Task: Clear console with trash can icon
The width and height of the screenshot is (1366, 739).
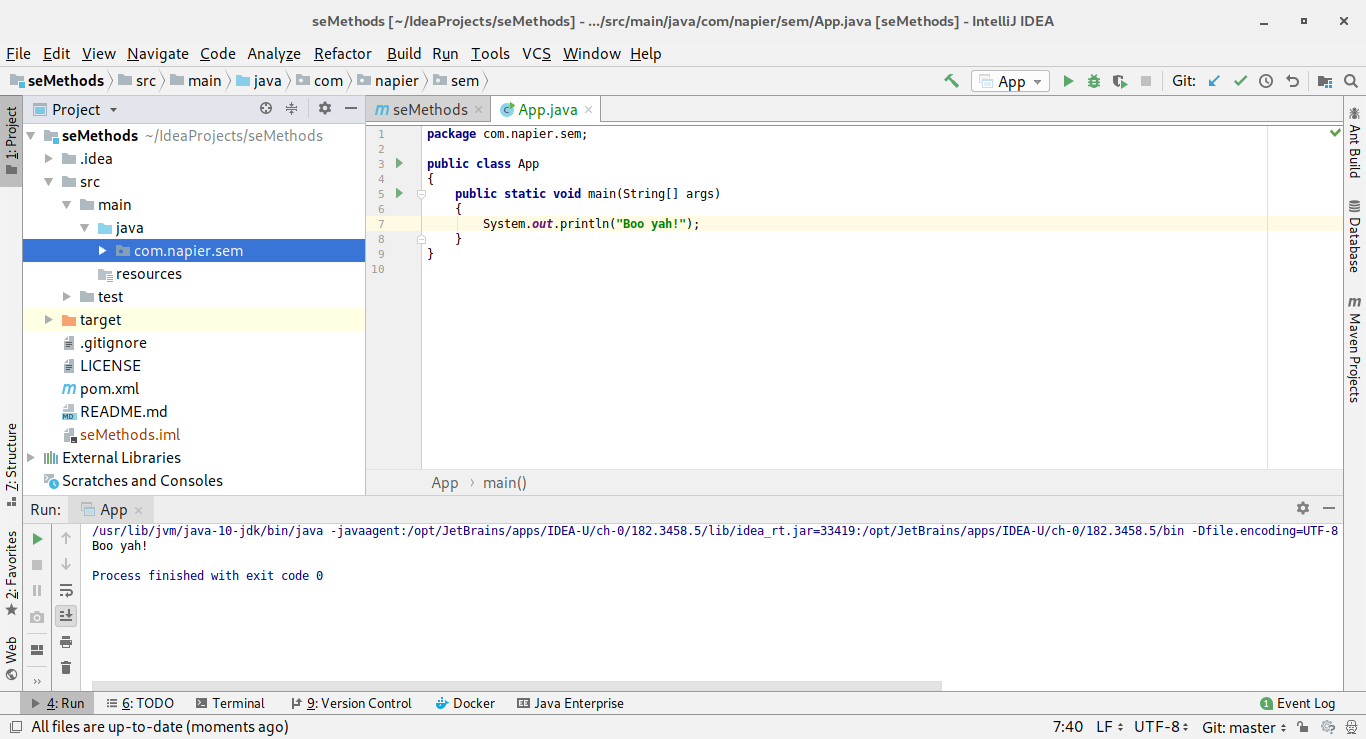Action: [66, 668]
